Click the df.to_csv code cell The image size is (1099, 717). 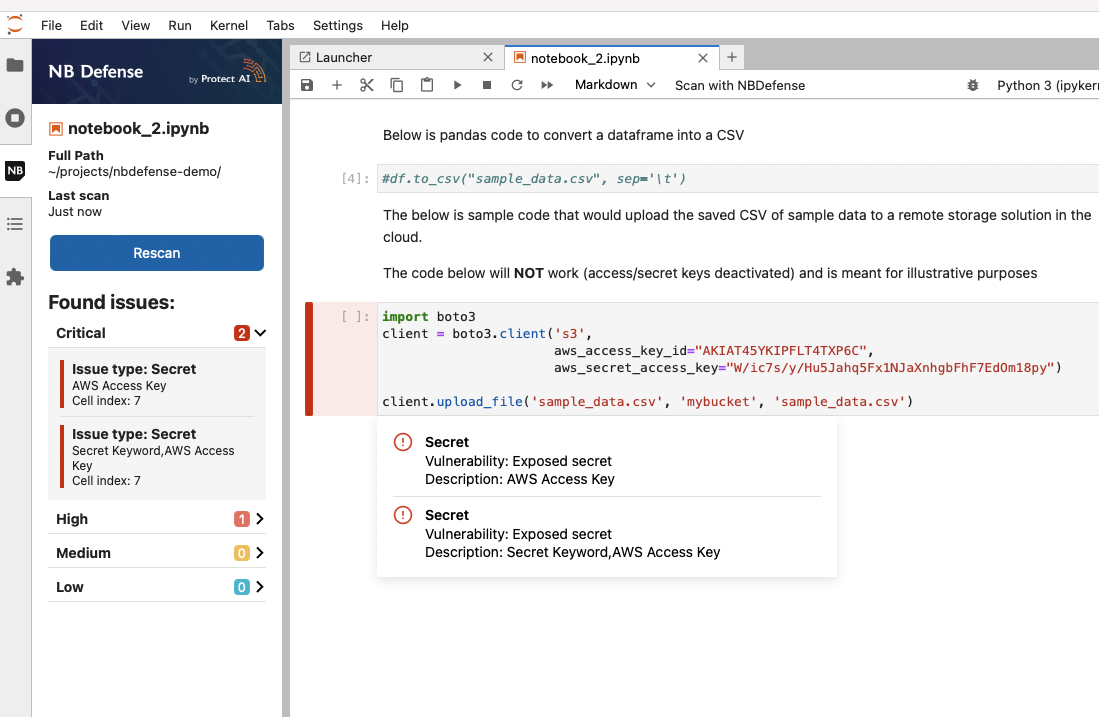click(738, 179)
